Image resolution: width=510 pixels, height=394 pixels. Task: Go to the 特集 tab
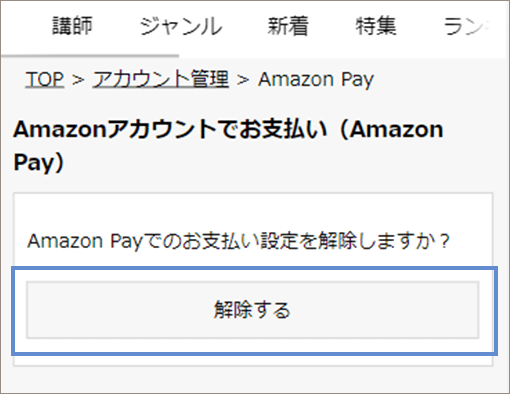coord(376,26)
